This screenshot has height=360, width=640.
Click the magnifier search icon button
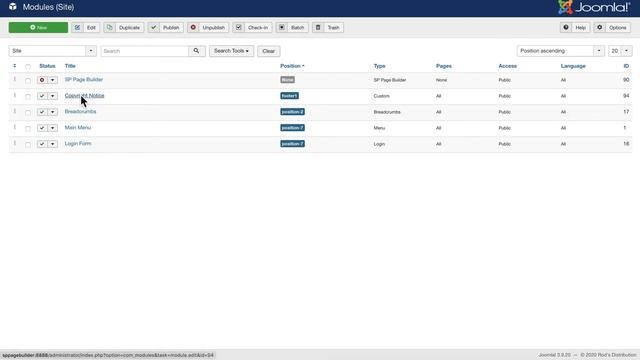point(197,51)
